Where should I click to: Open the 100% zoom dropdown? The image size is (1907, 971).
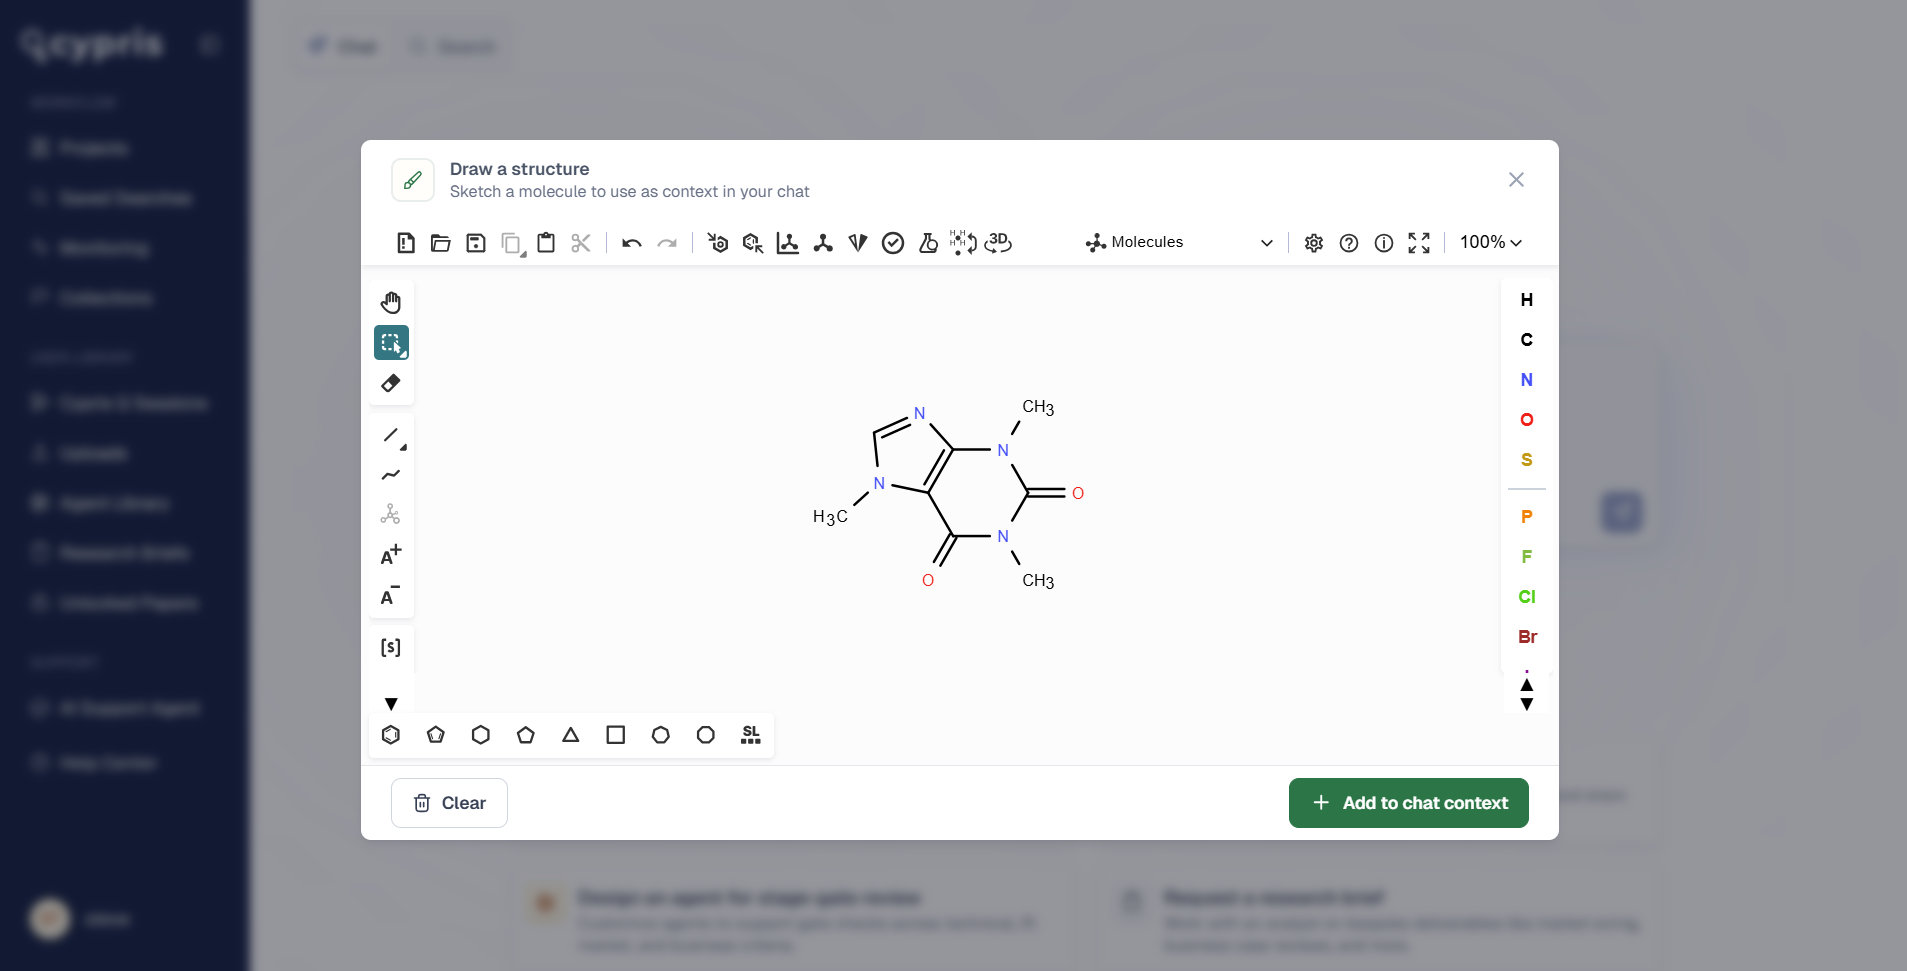point(1490,243)
